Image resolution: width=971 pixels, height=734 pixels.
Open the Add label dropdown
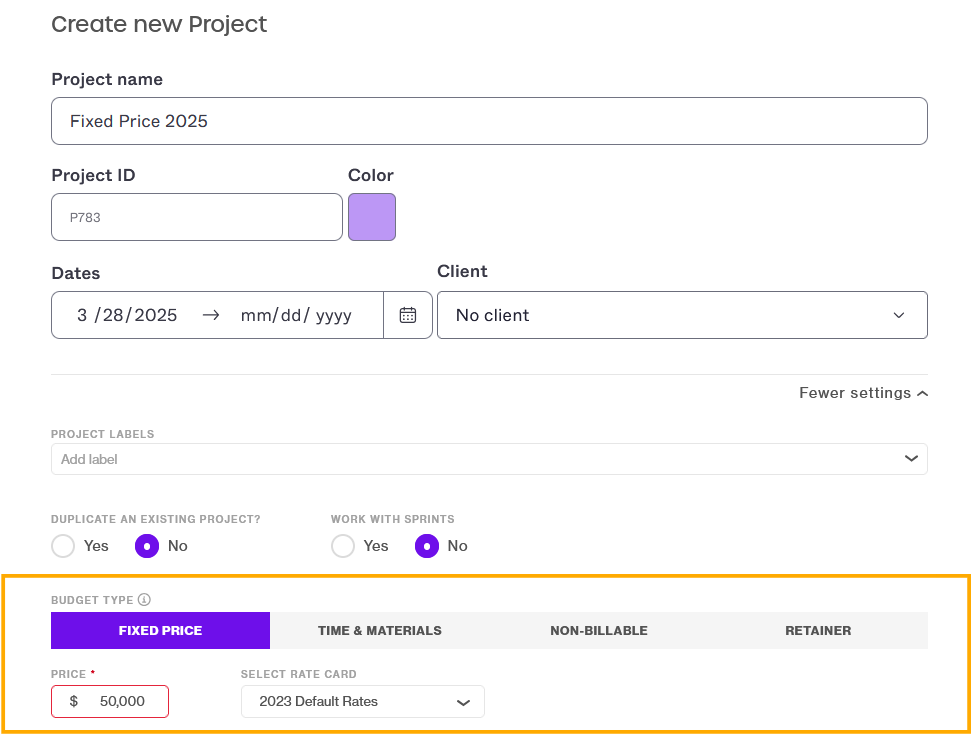489,459
